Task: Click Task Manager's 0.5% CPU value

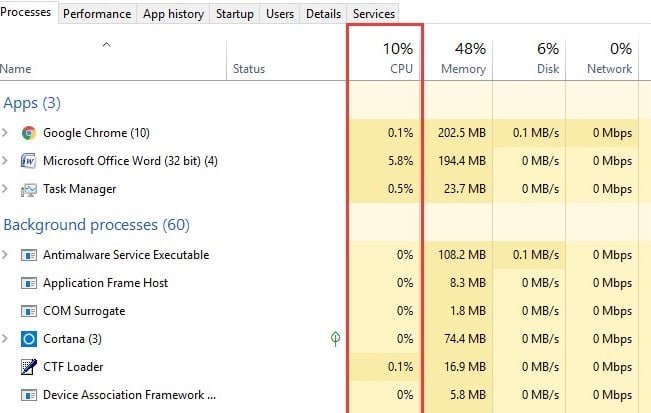Action: (x=400, y=189)
